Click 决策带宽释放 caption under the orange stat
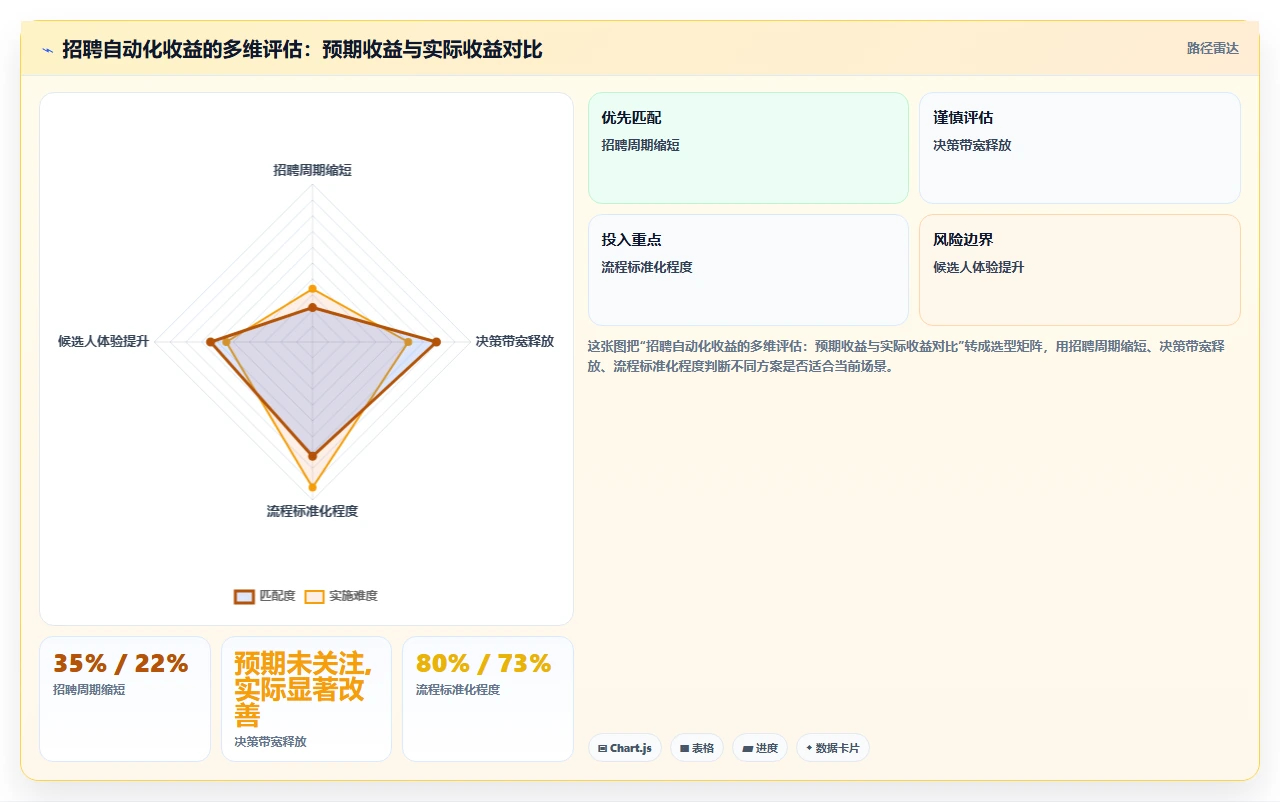 click(x=271, y=742)
